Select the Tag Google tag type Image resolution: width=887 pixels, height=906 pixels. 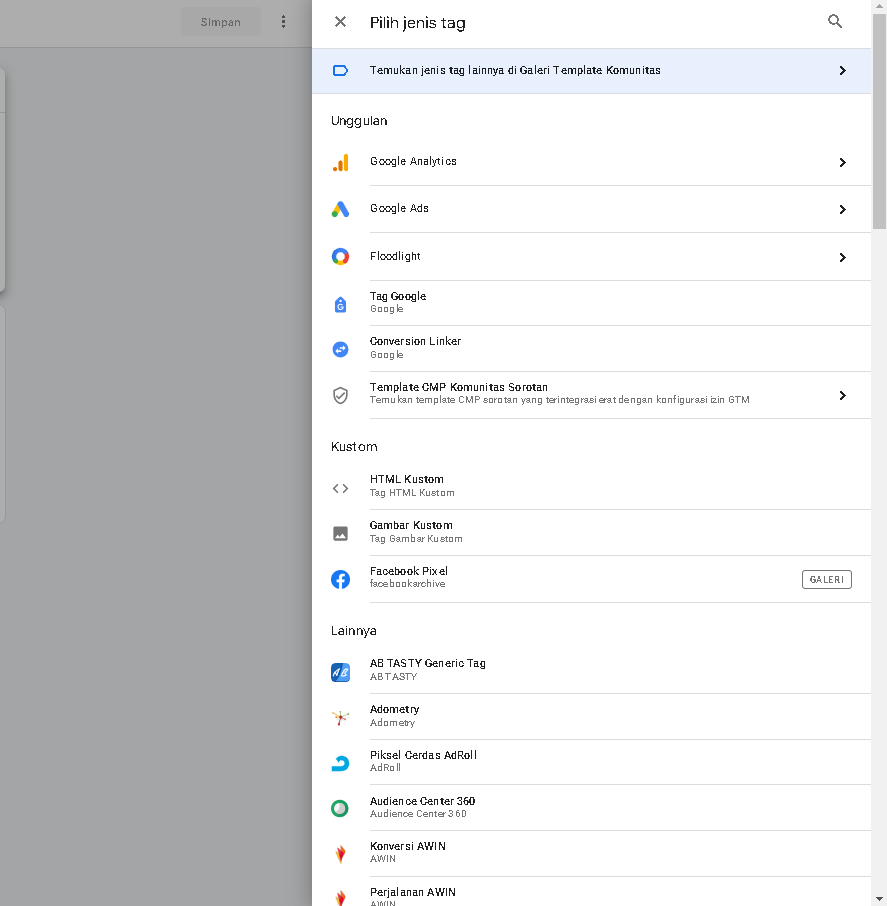pos(591,303)
